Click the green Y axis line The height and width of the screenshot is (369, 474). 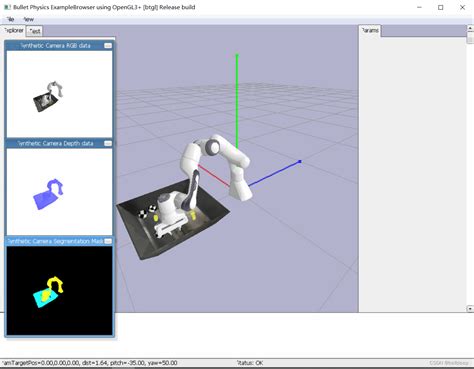237,100
